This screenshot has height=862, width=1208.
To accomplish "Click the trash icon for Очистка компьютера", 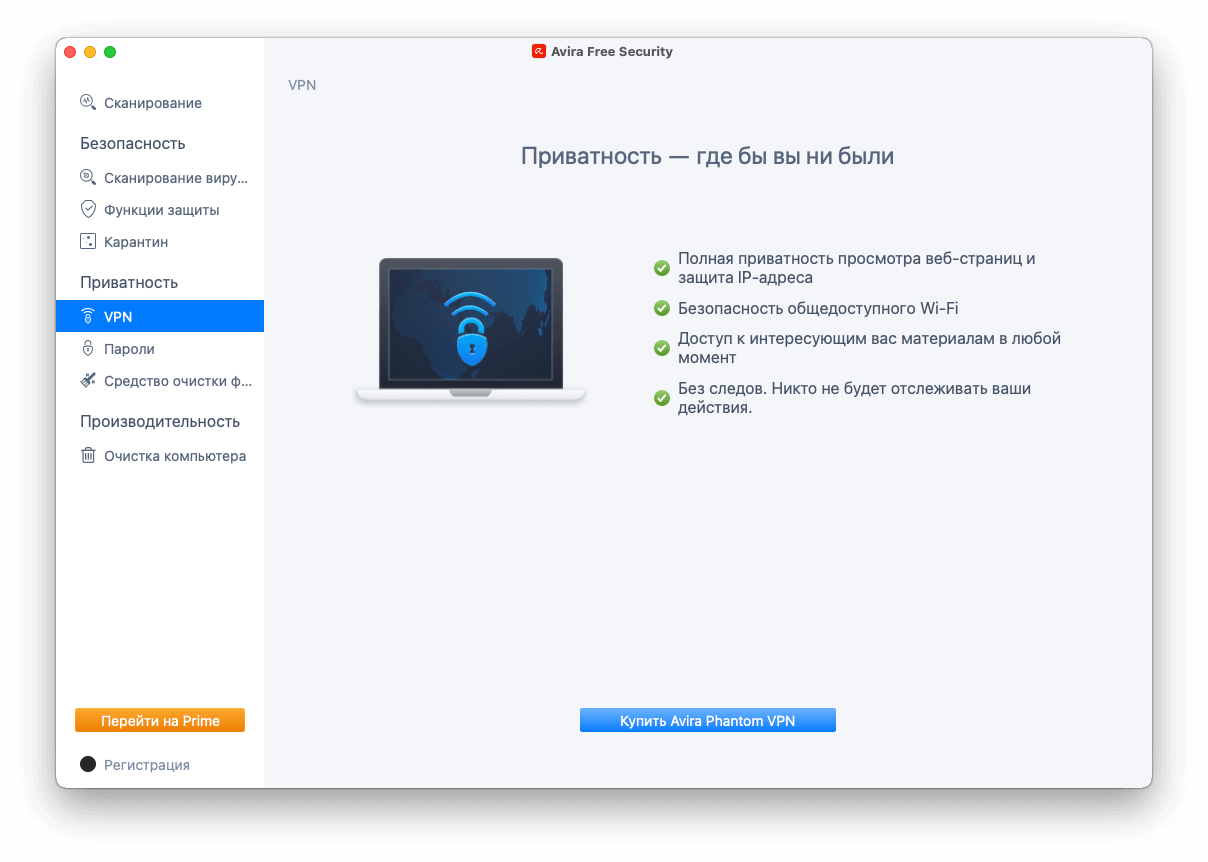I will pos(88,455).
